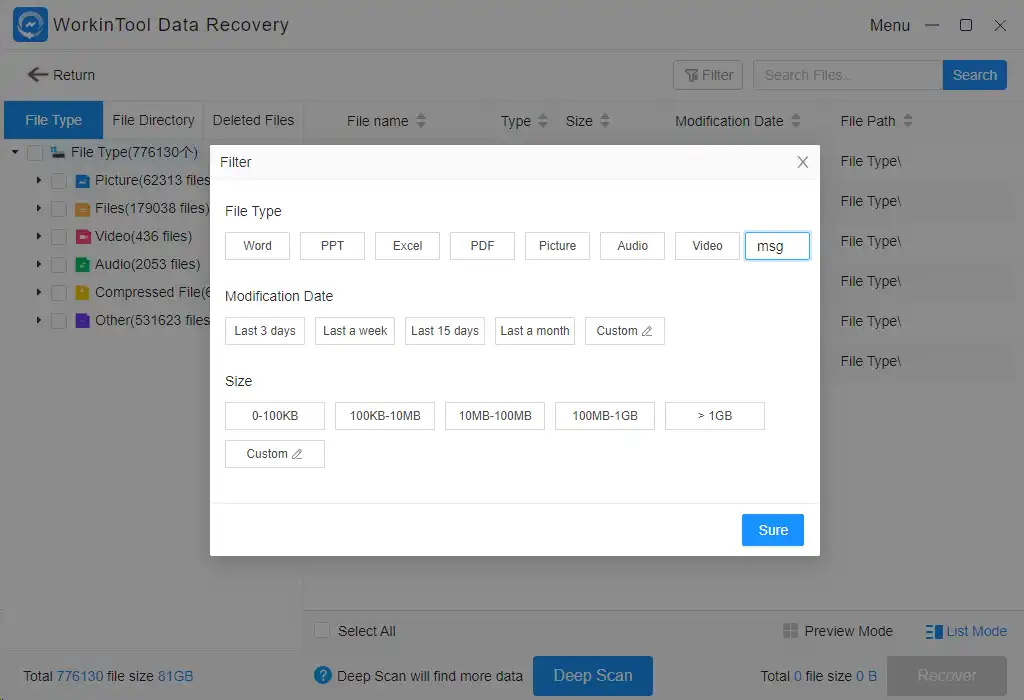
Task: Filter by Last a week
Action: click(x=355, y=331)
